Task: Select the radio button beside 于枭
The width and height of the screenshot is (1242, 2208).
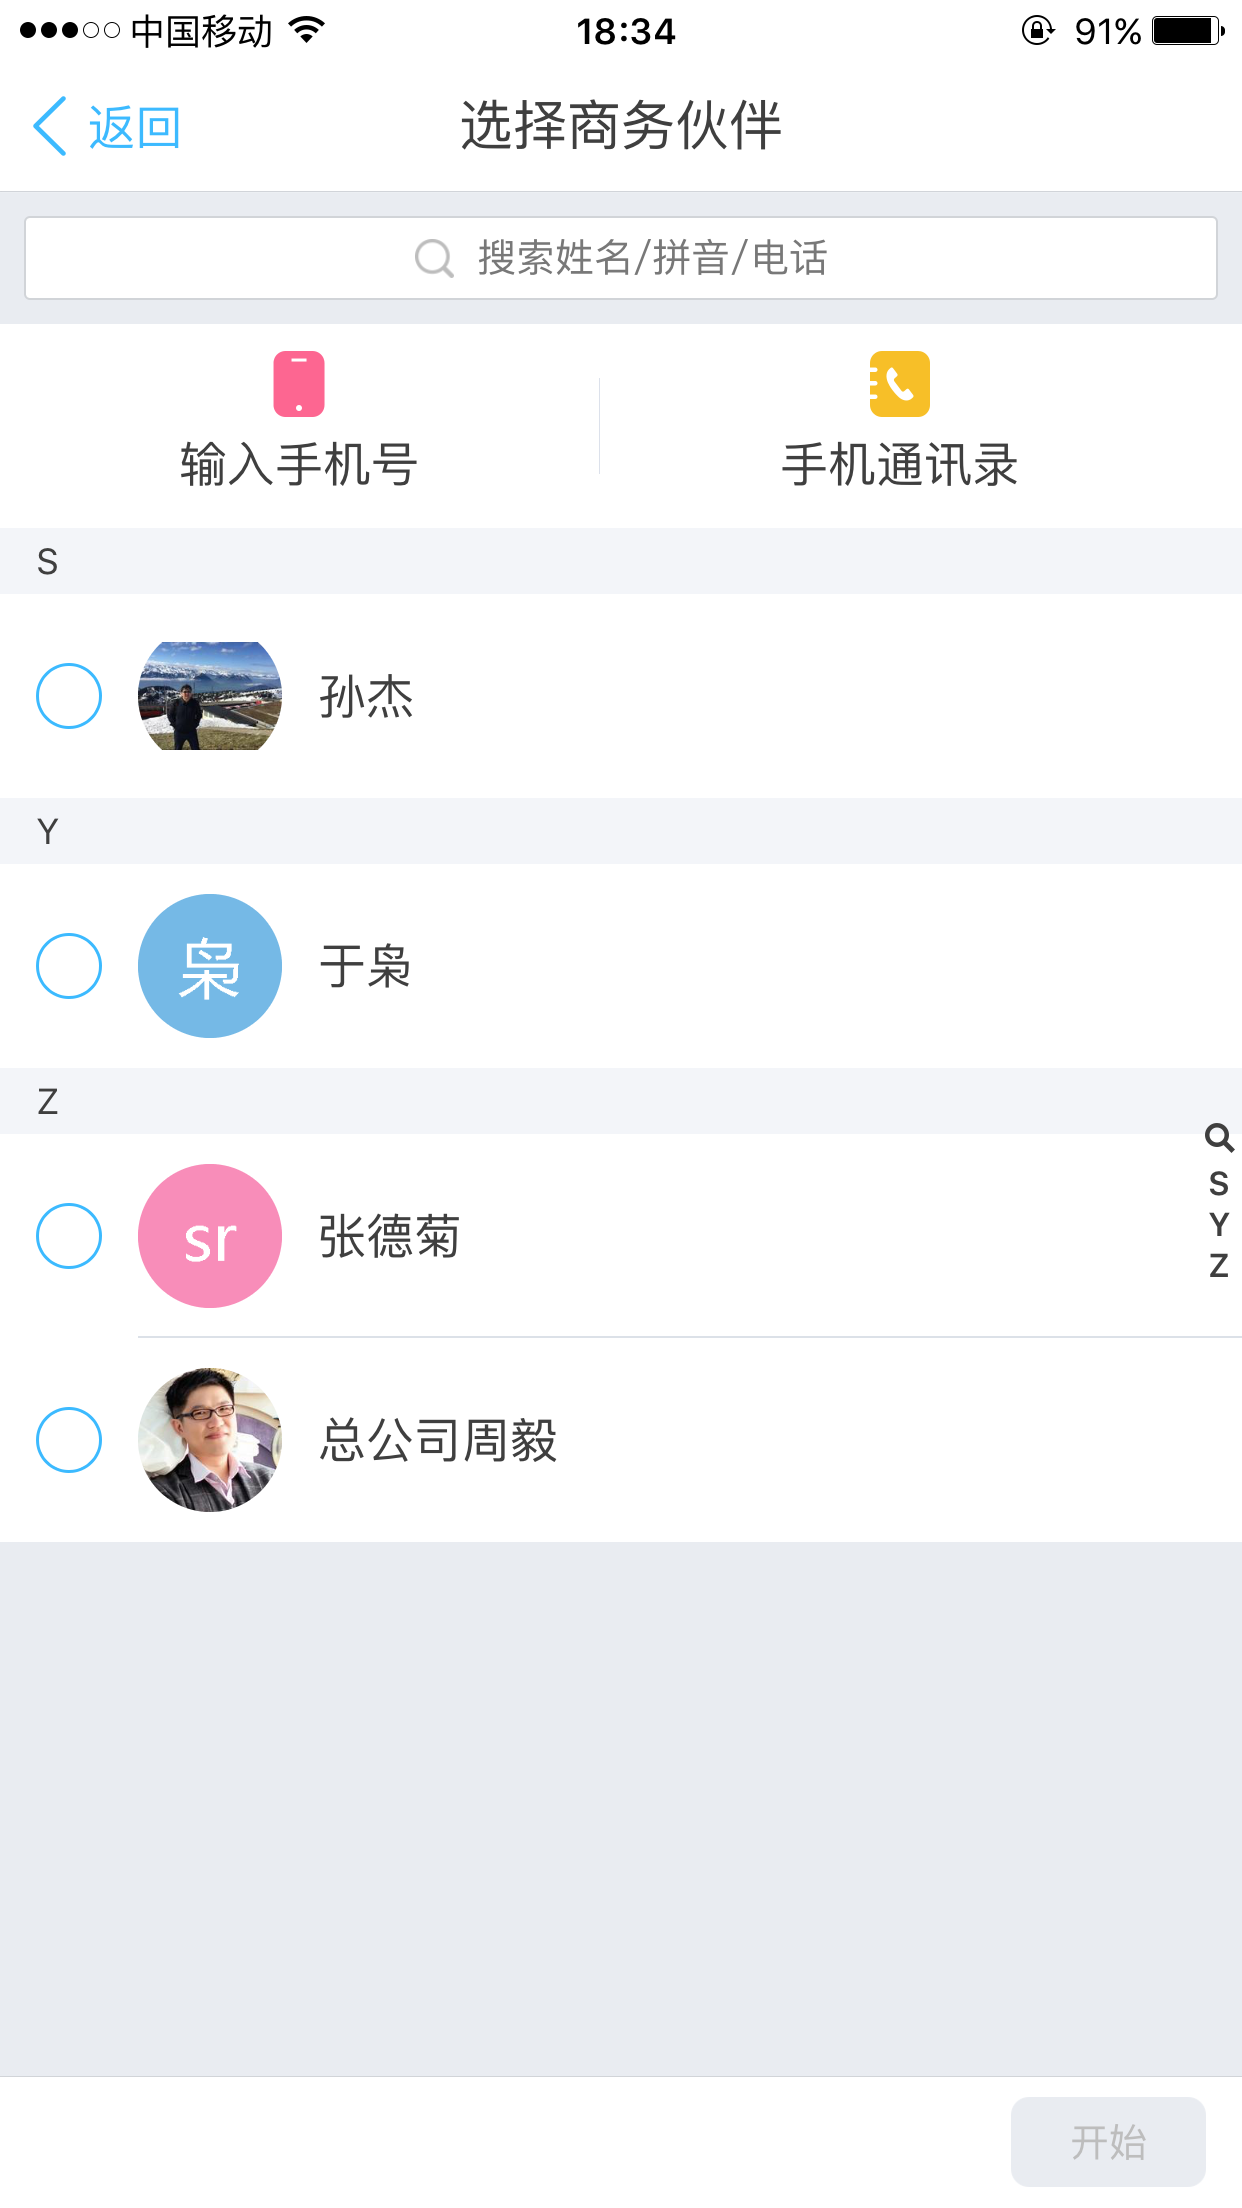Action: (69, 966)
